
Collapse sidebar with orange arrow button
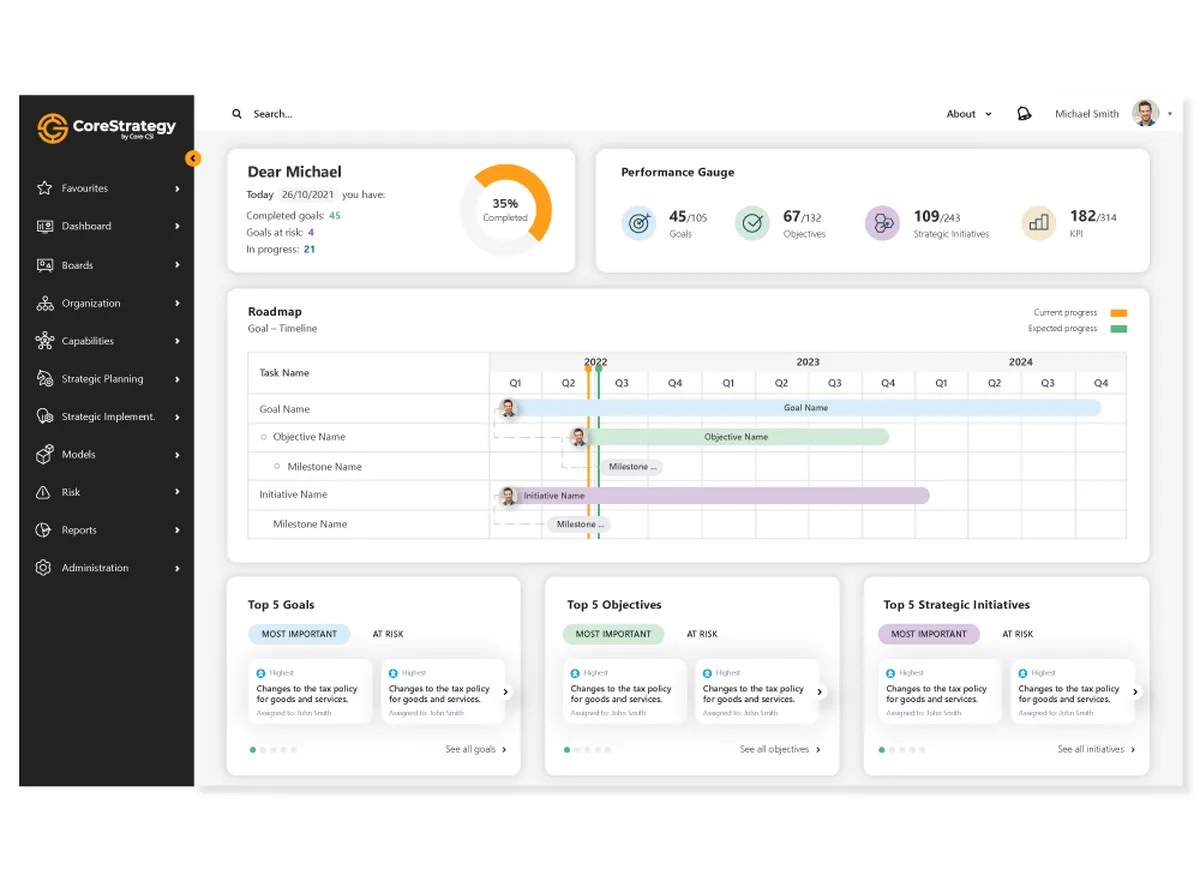pyautogui.click(x=193, y=158)
